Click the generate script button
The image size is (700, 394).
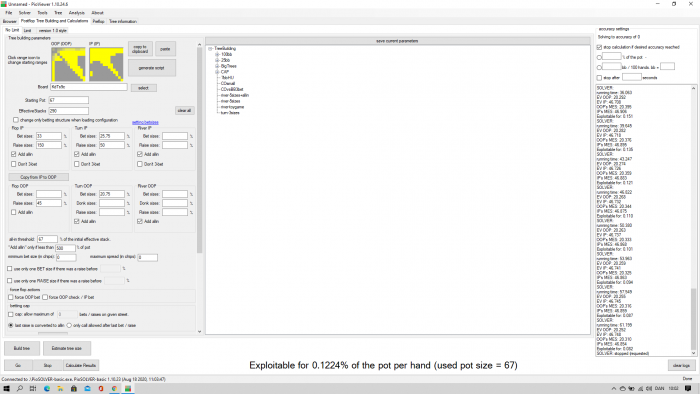pos(152,68)
